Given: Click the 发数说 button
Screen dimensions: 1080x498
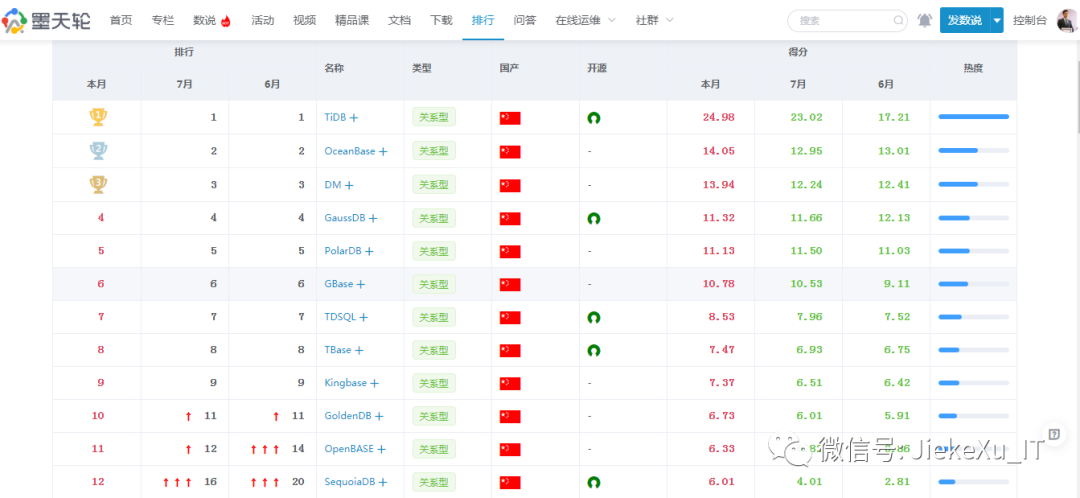Looking at the screenshot, I should tap(964, 21).
